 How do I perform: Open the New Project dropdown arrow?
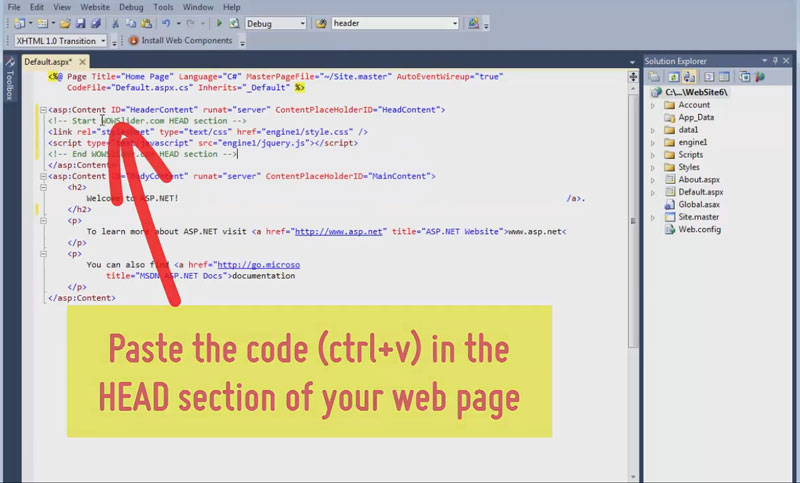[x=30, y=23]
